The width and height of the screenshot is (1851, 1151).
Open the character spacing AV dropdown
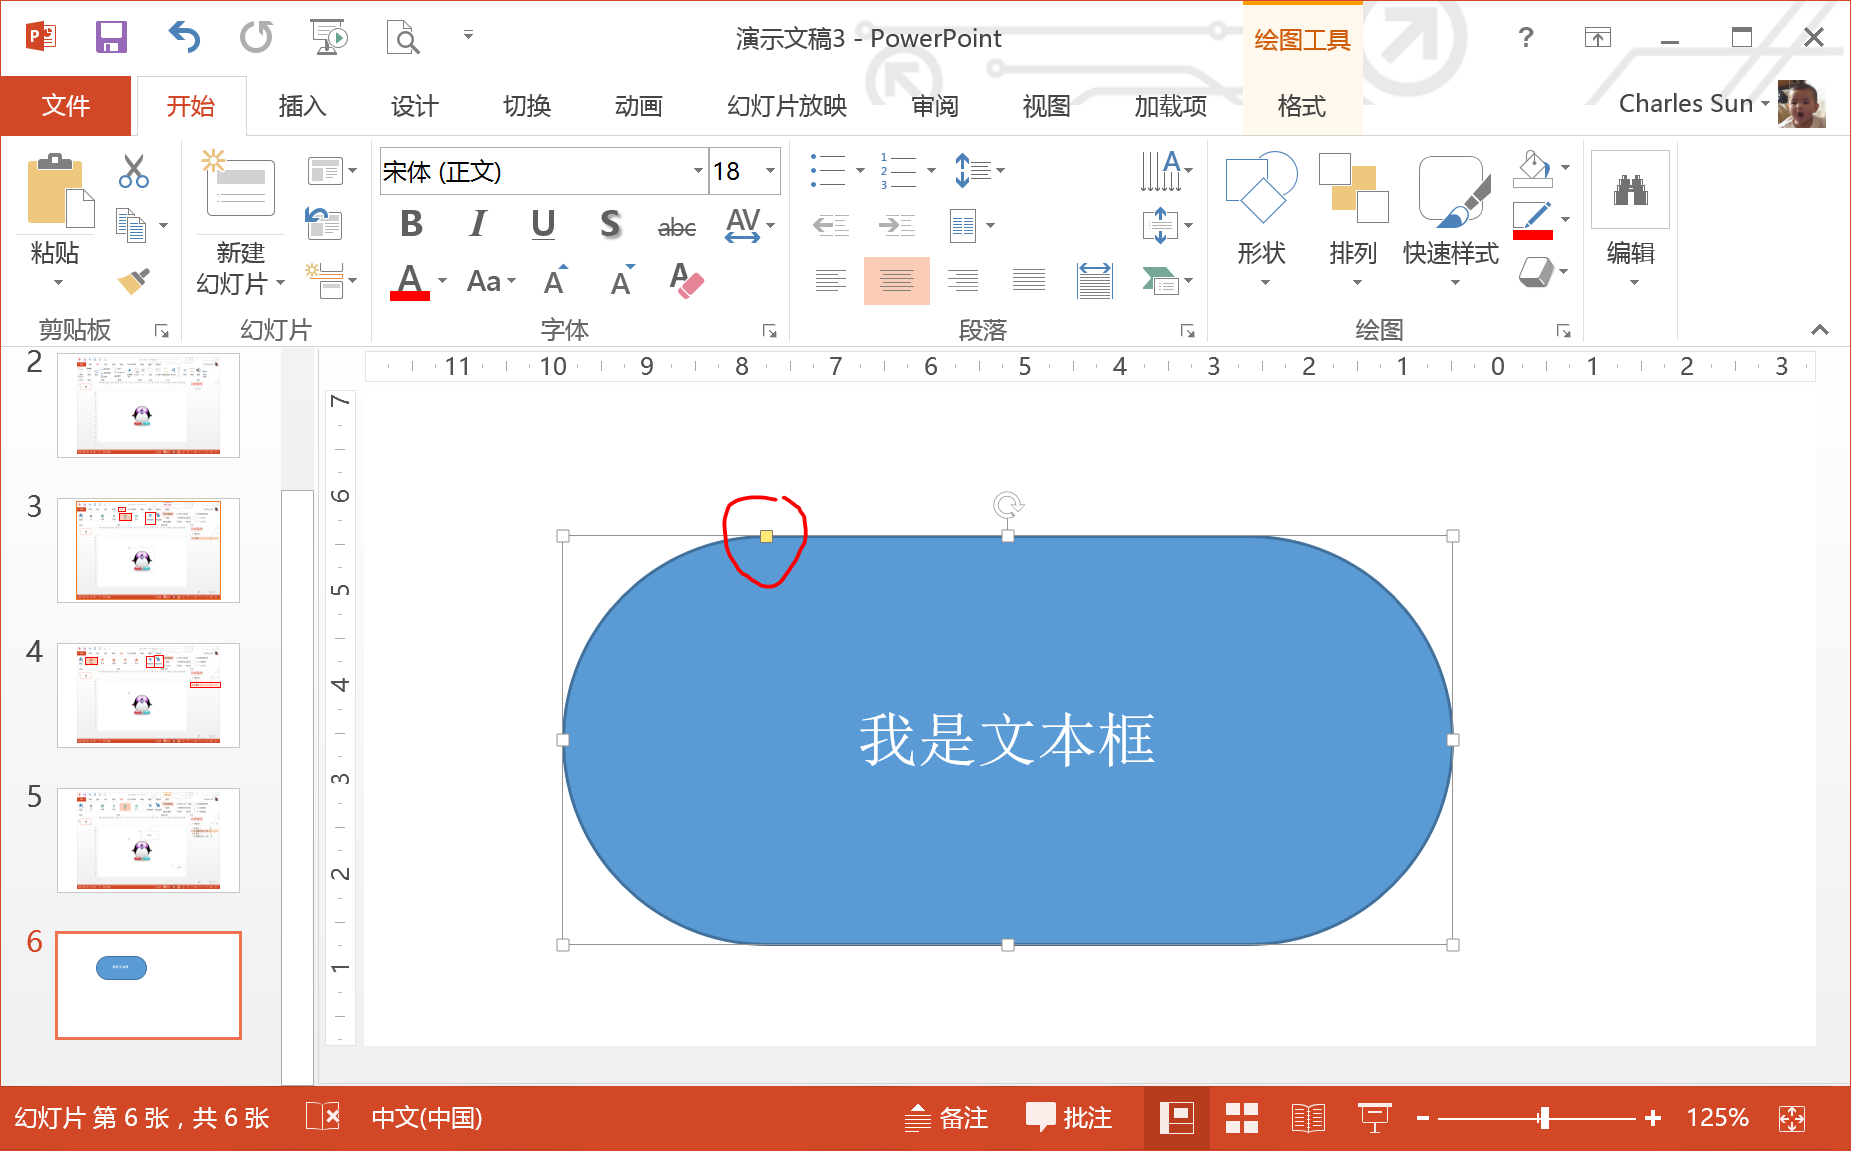(750, 225)
